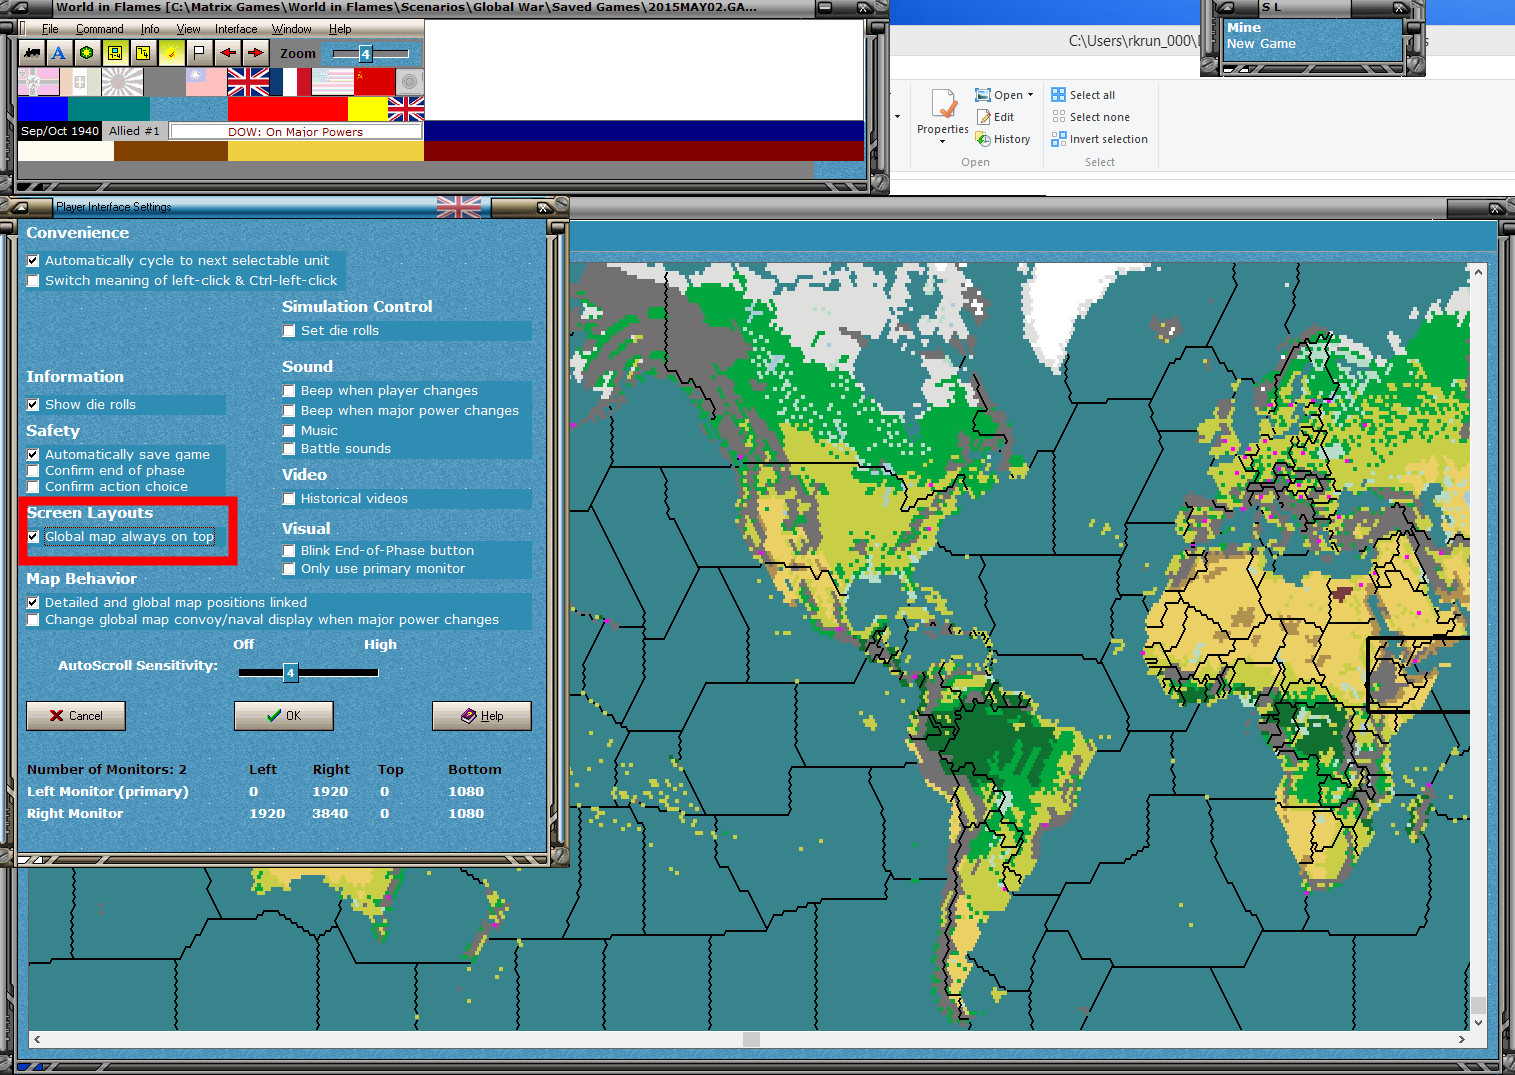Screen dimensions: 1515x1075
Task: Click the blue letter A toolbar icon
Action: [59, 53]
